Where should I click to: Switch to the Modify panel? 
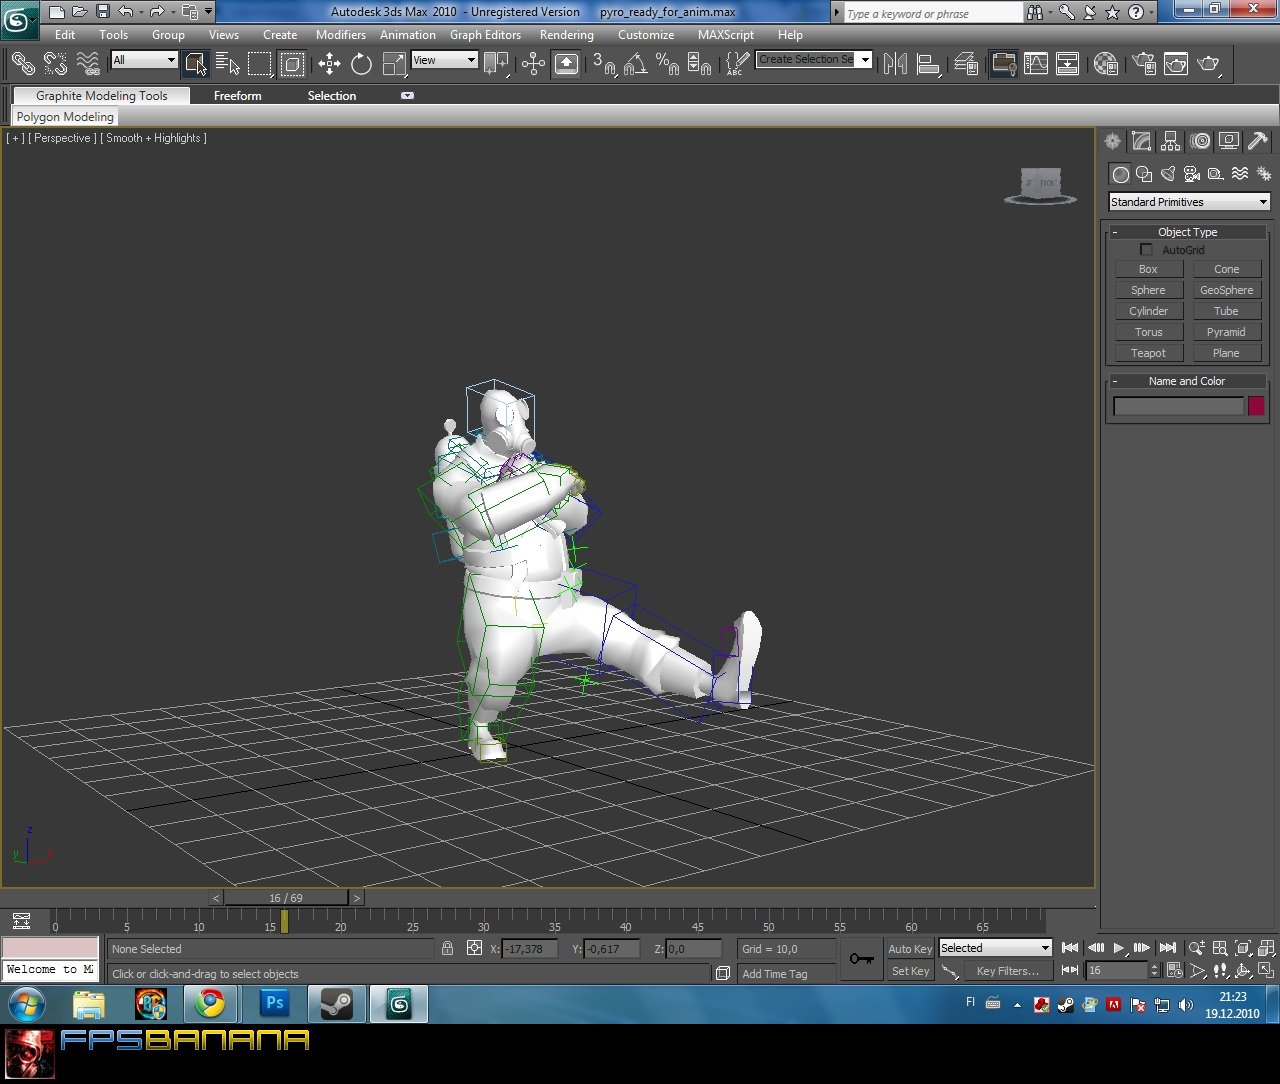(1141, 141)
